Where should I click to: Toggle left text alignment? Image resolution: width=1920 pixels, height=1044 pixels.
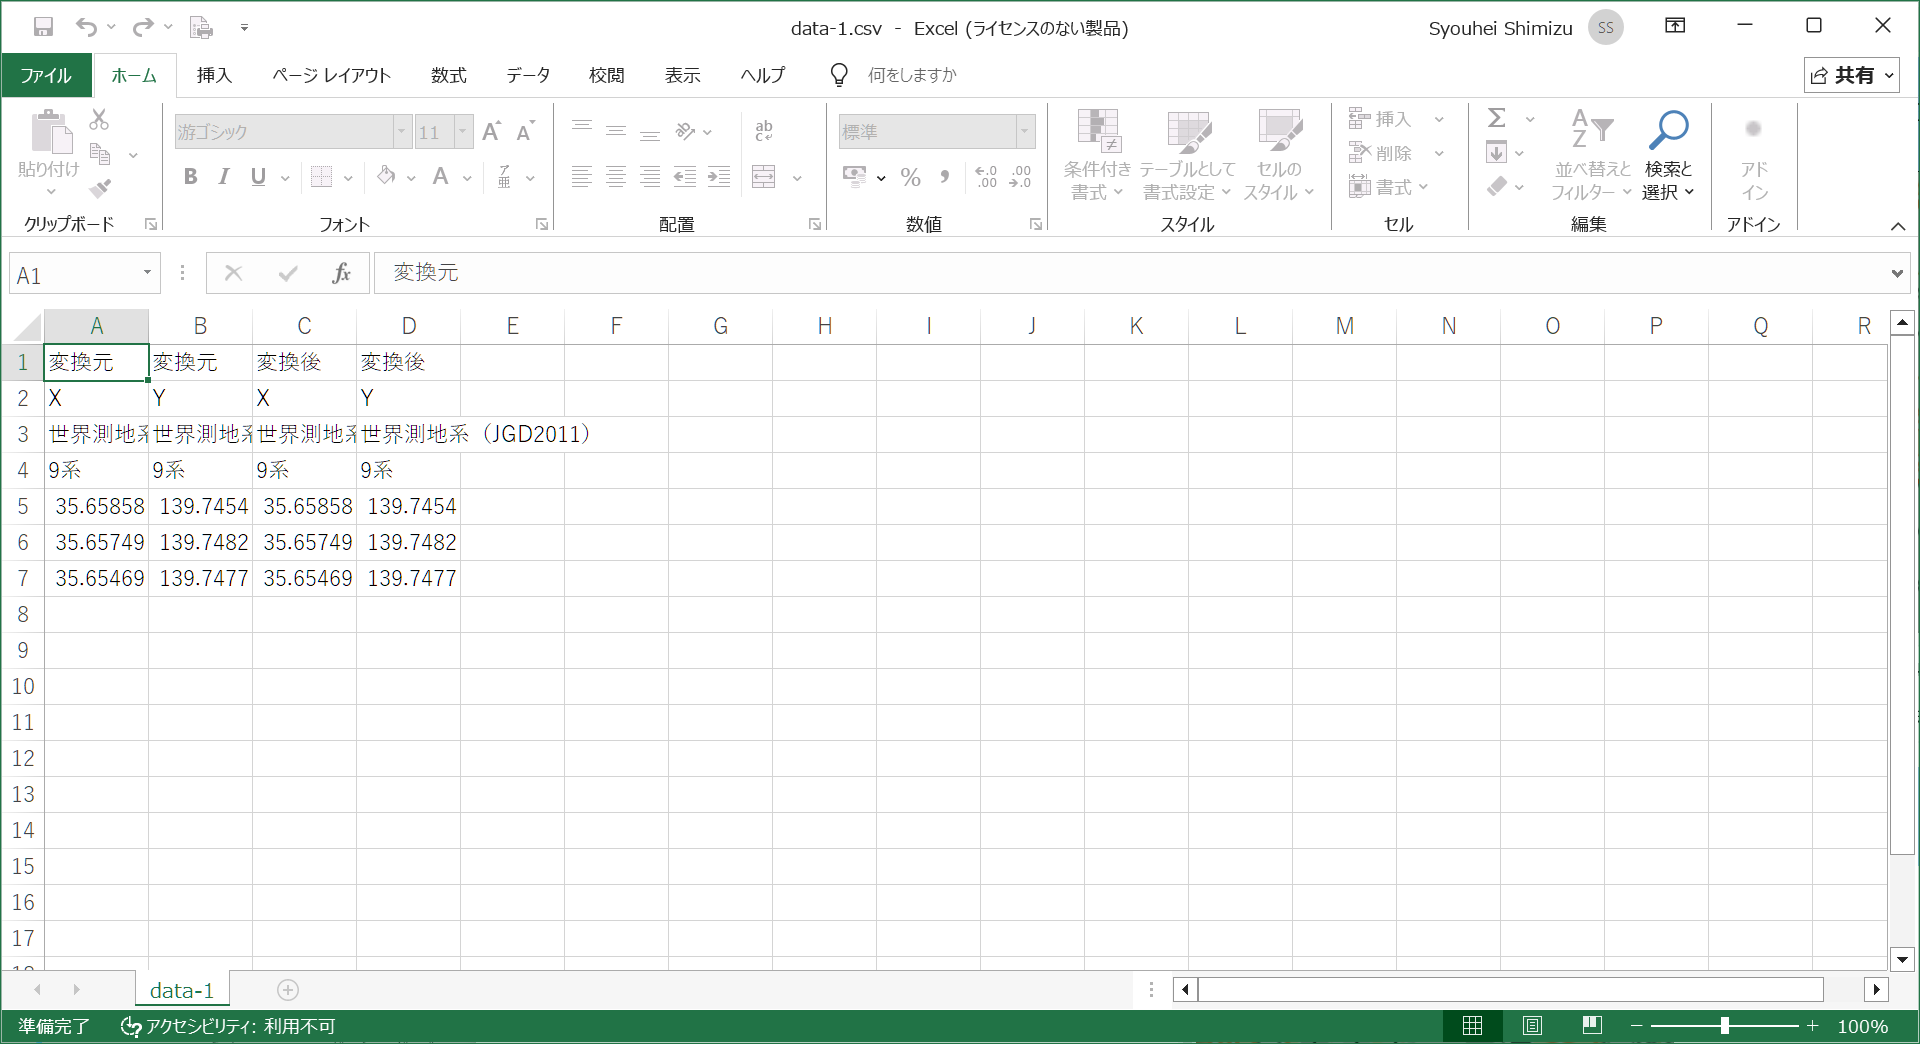click(x=582, y=177)
